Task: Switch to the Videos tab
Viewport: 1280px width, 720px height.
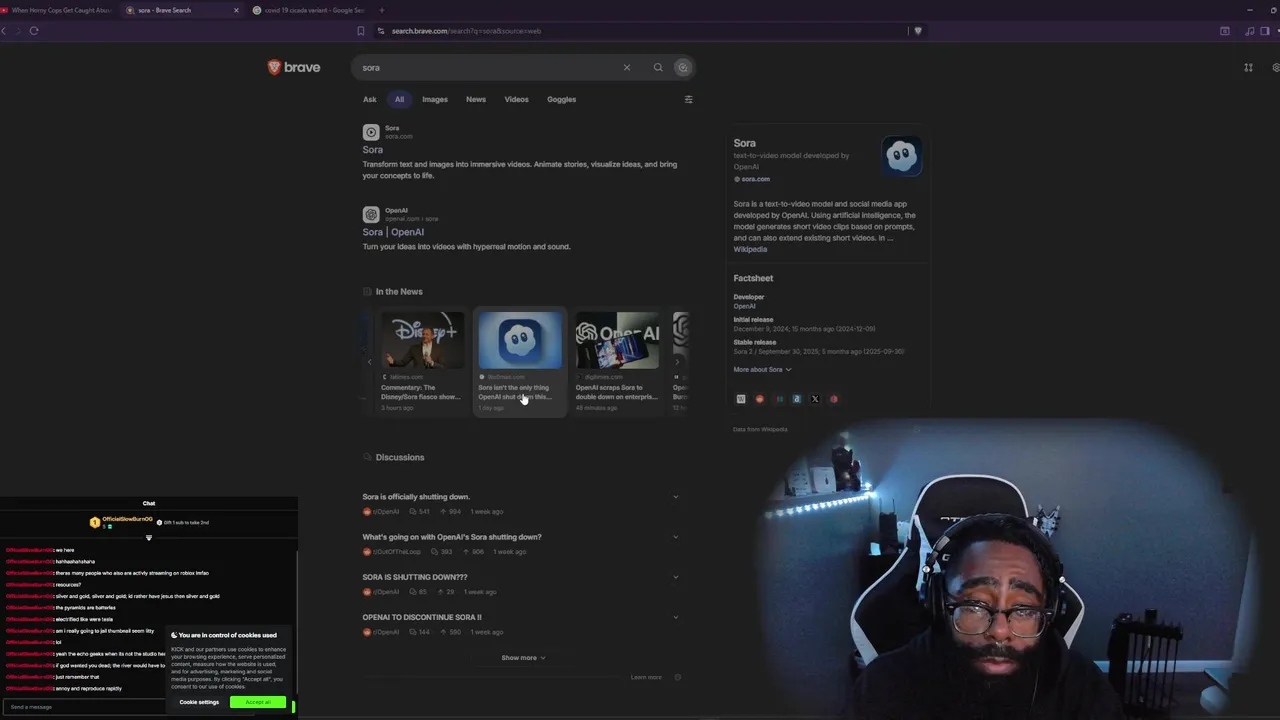Action: pyautogui.click(x=516, y=99)
